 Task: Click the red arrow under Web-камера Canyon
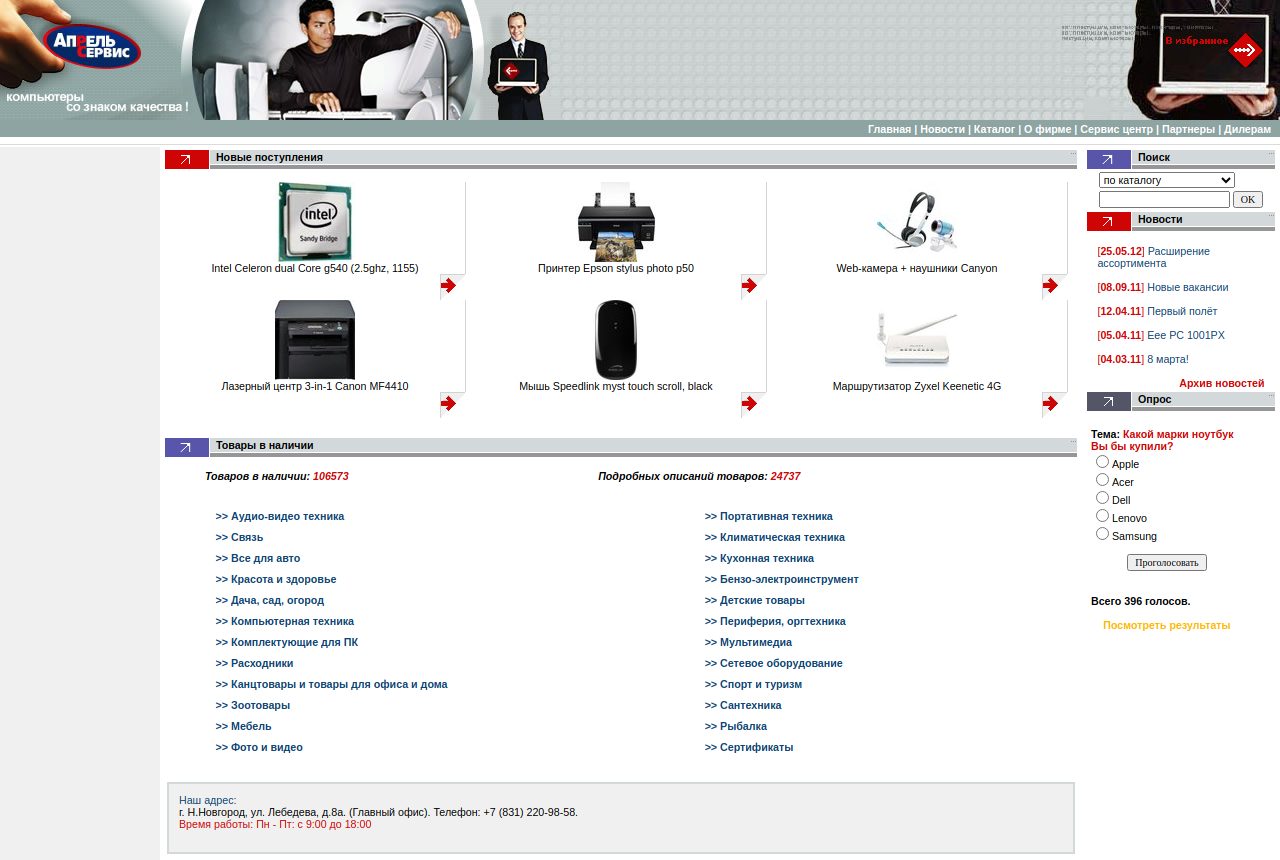tap(1050, 286)
